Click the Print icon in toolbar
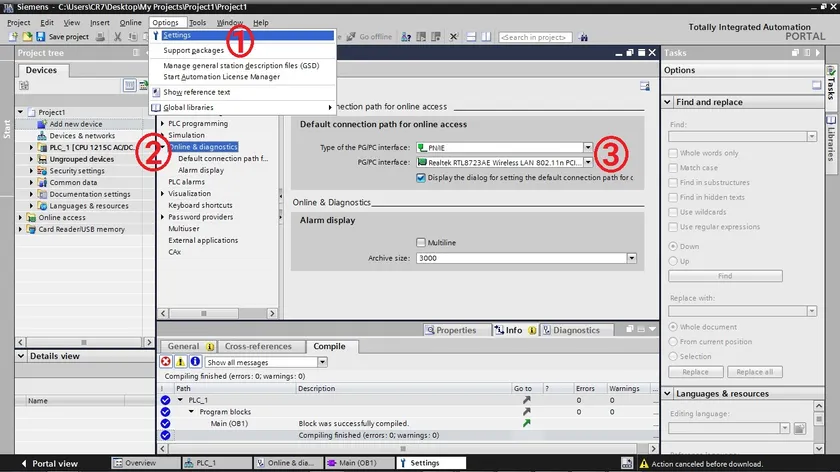The width and height of the screenshot is (840, 472). 100,37
